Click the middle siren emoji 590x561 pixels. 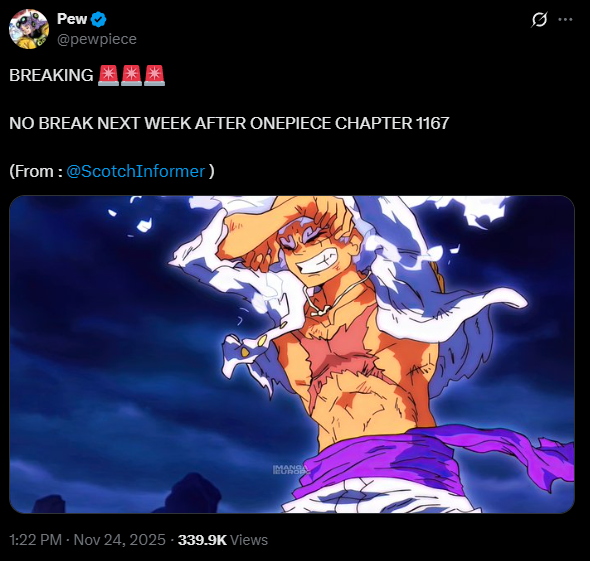click(x=131, y=75)
